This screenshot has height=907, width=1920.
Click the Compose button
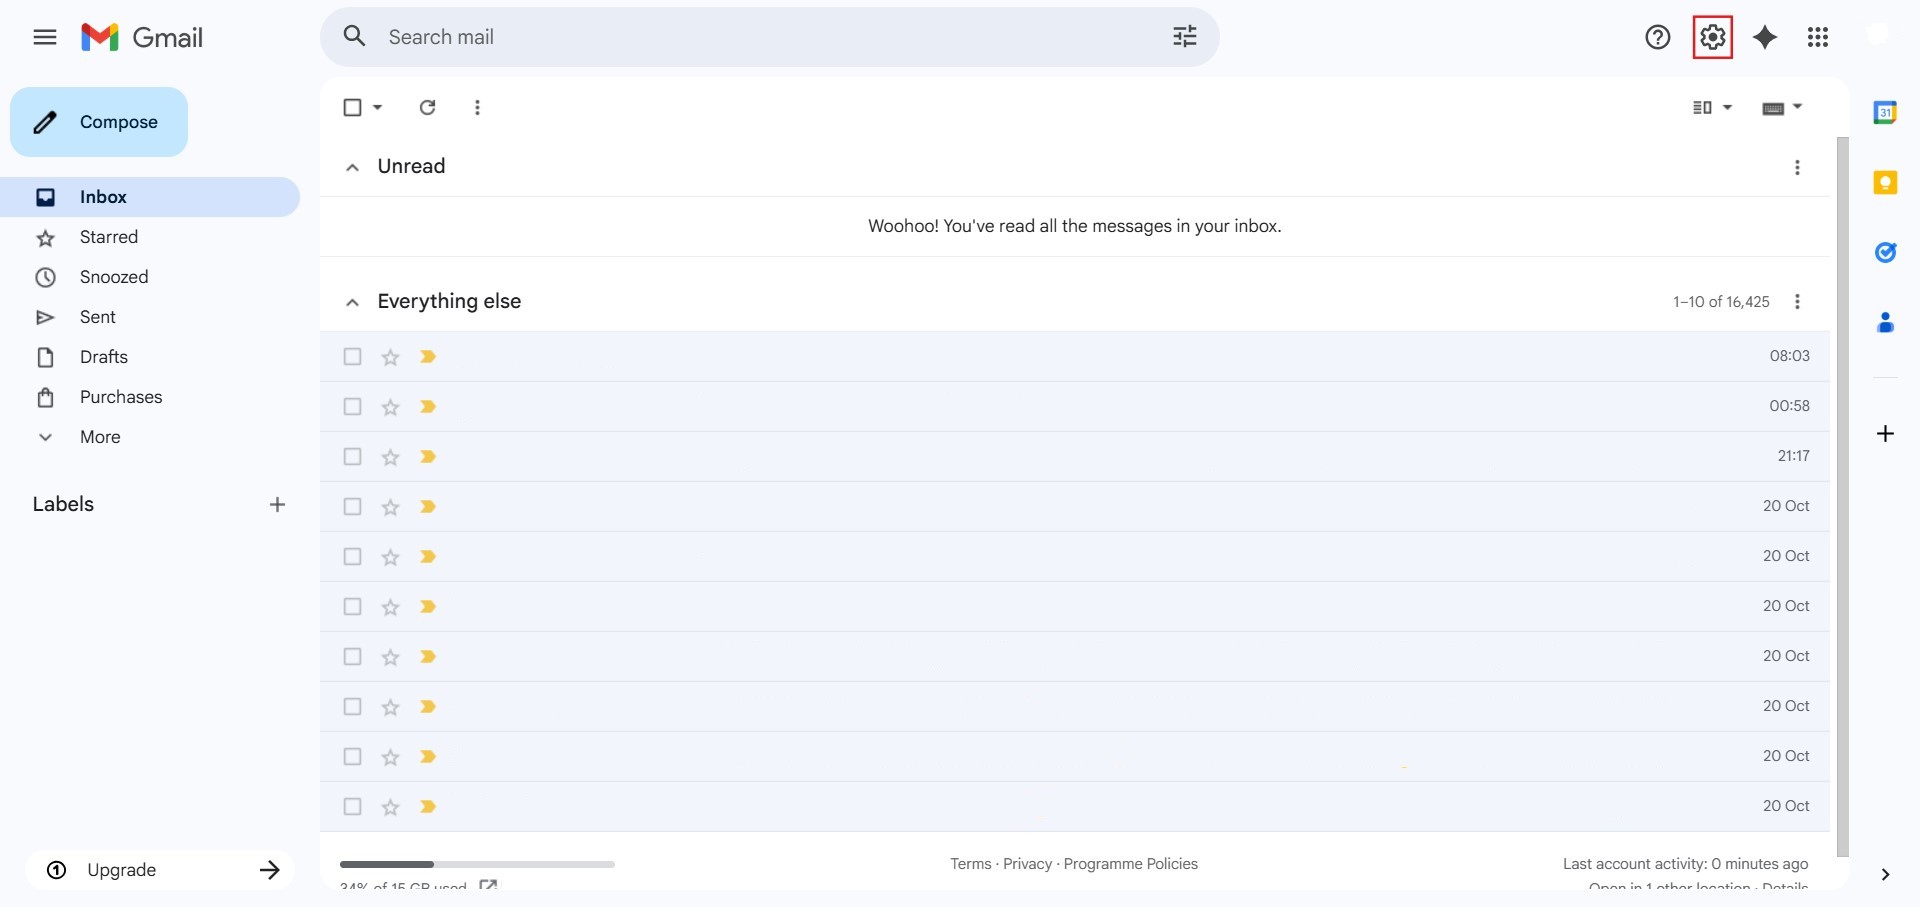99,122
